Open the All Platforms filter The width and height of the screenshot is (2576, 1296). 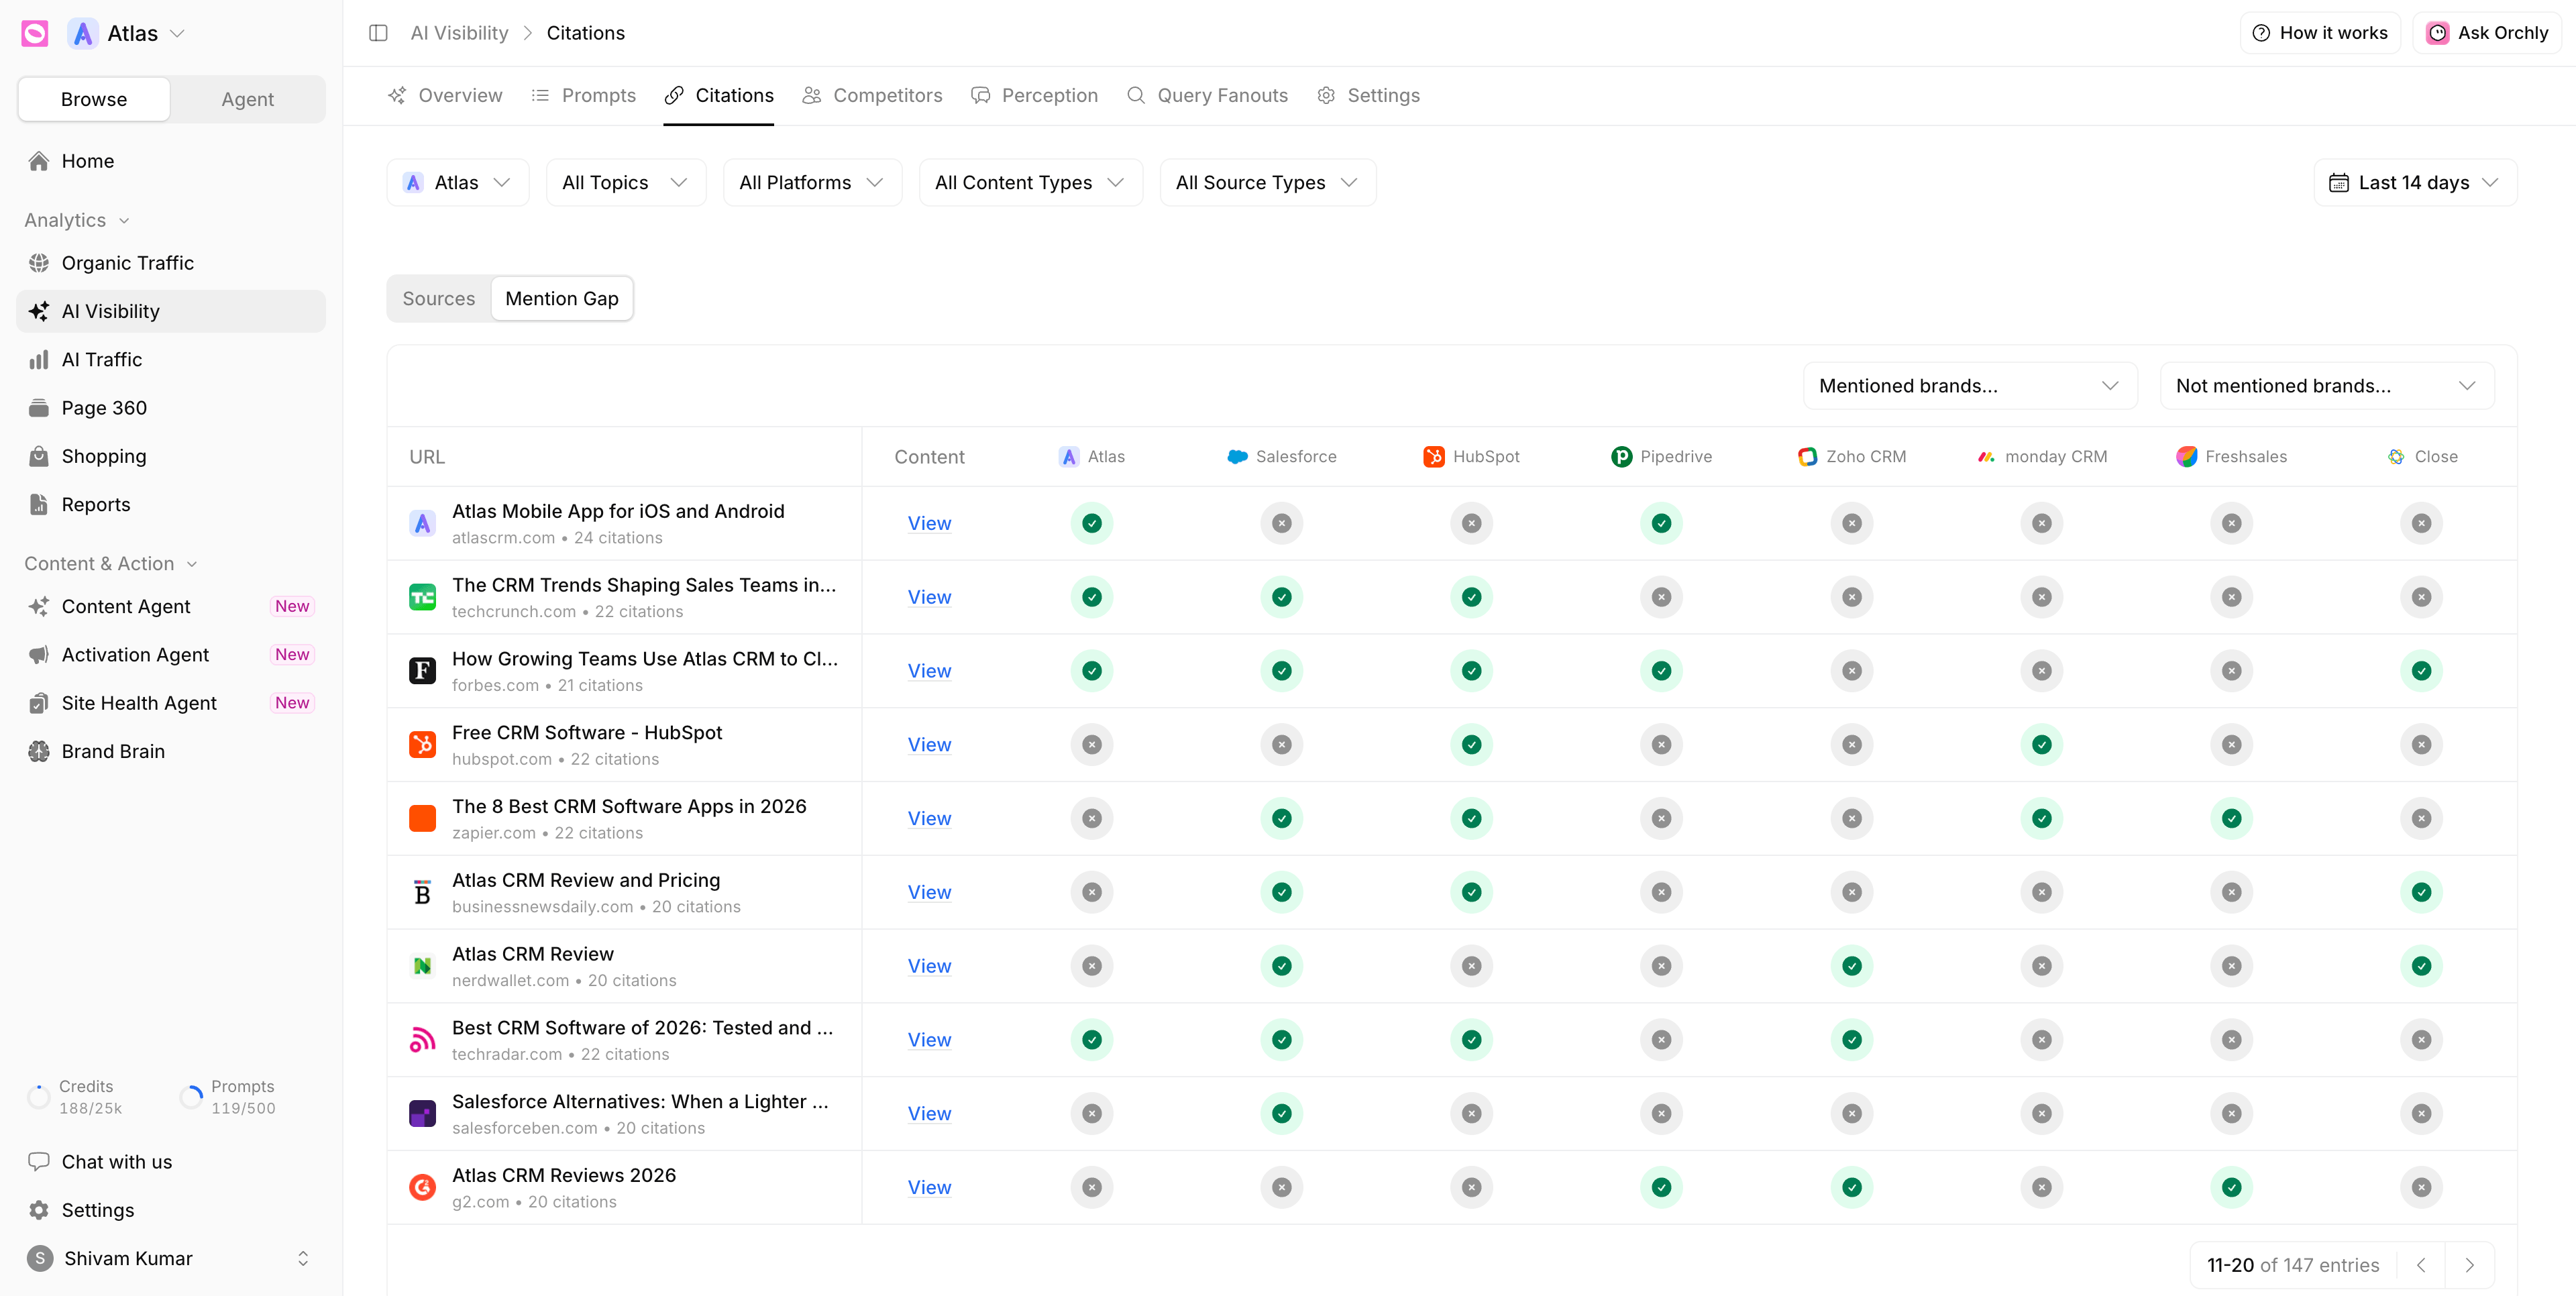coord(812,182)
